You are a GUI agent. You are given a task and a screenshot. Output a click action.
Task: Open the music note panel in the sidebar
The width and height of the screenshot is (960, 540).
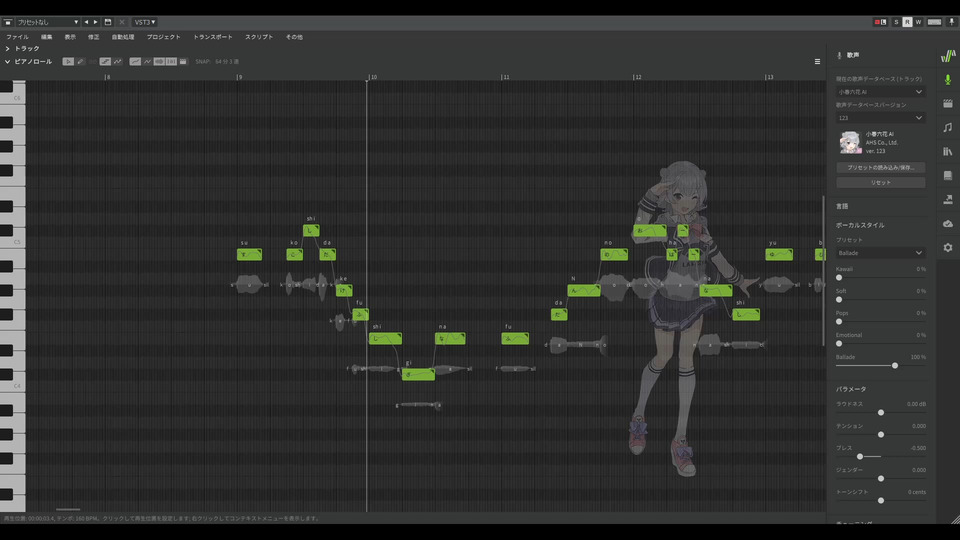click(x=948, y=127)
